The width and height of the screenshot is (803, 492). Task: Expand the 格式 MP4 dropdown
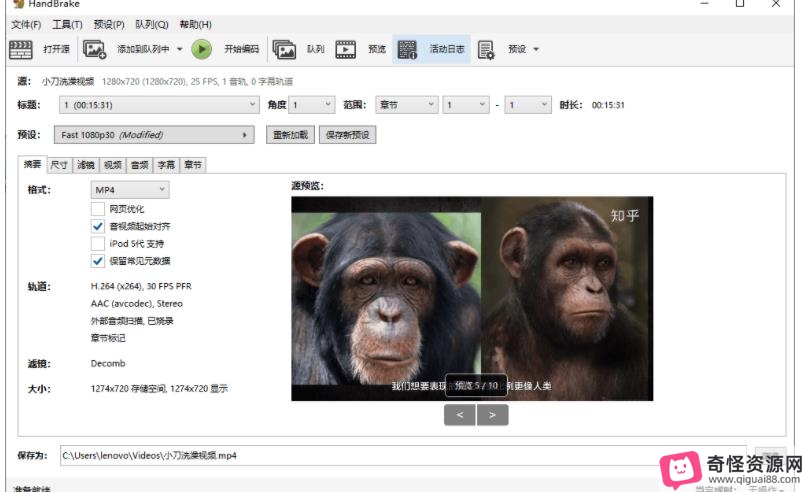(x=129, y=190)
